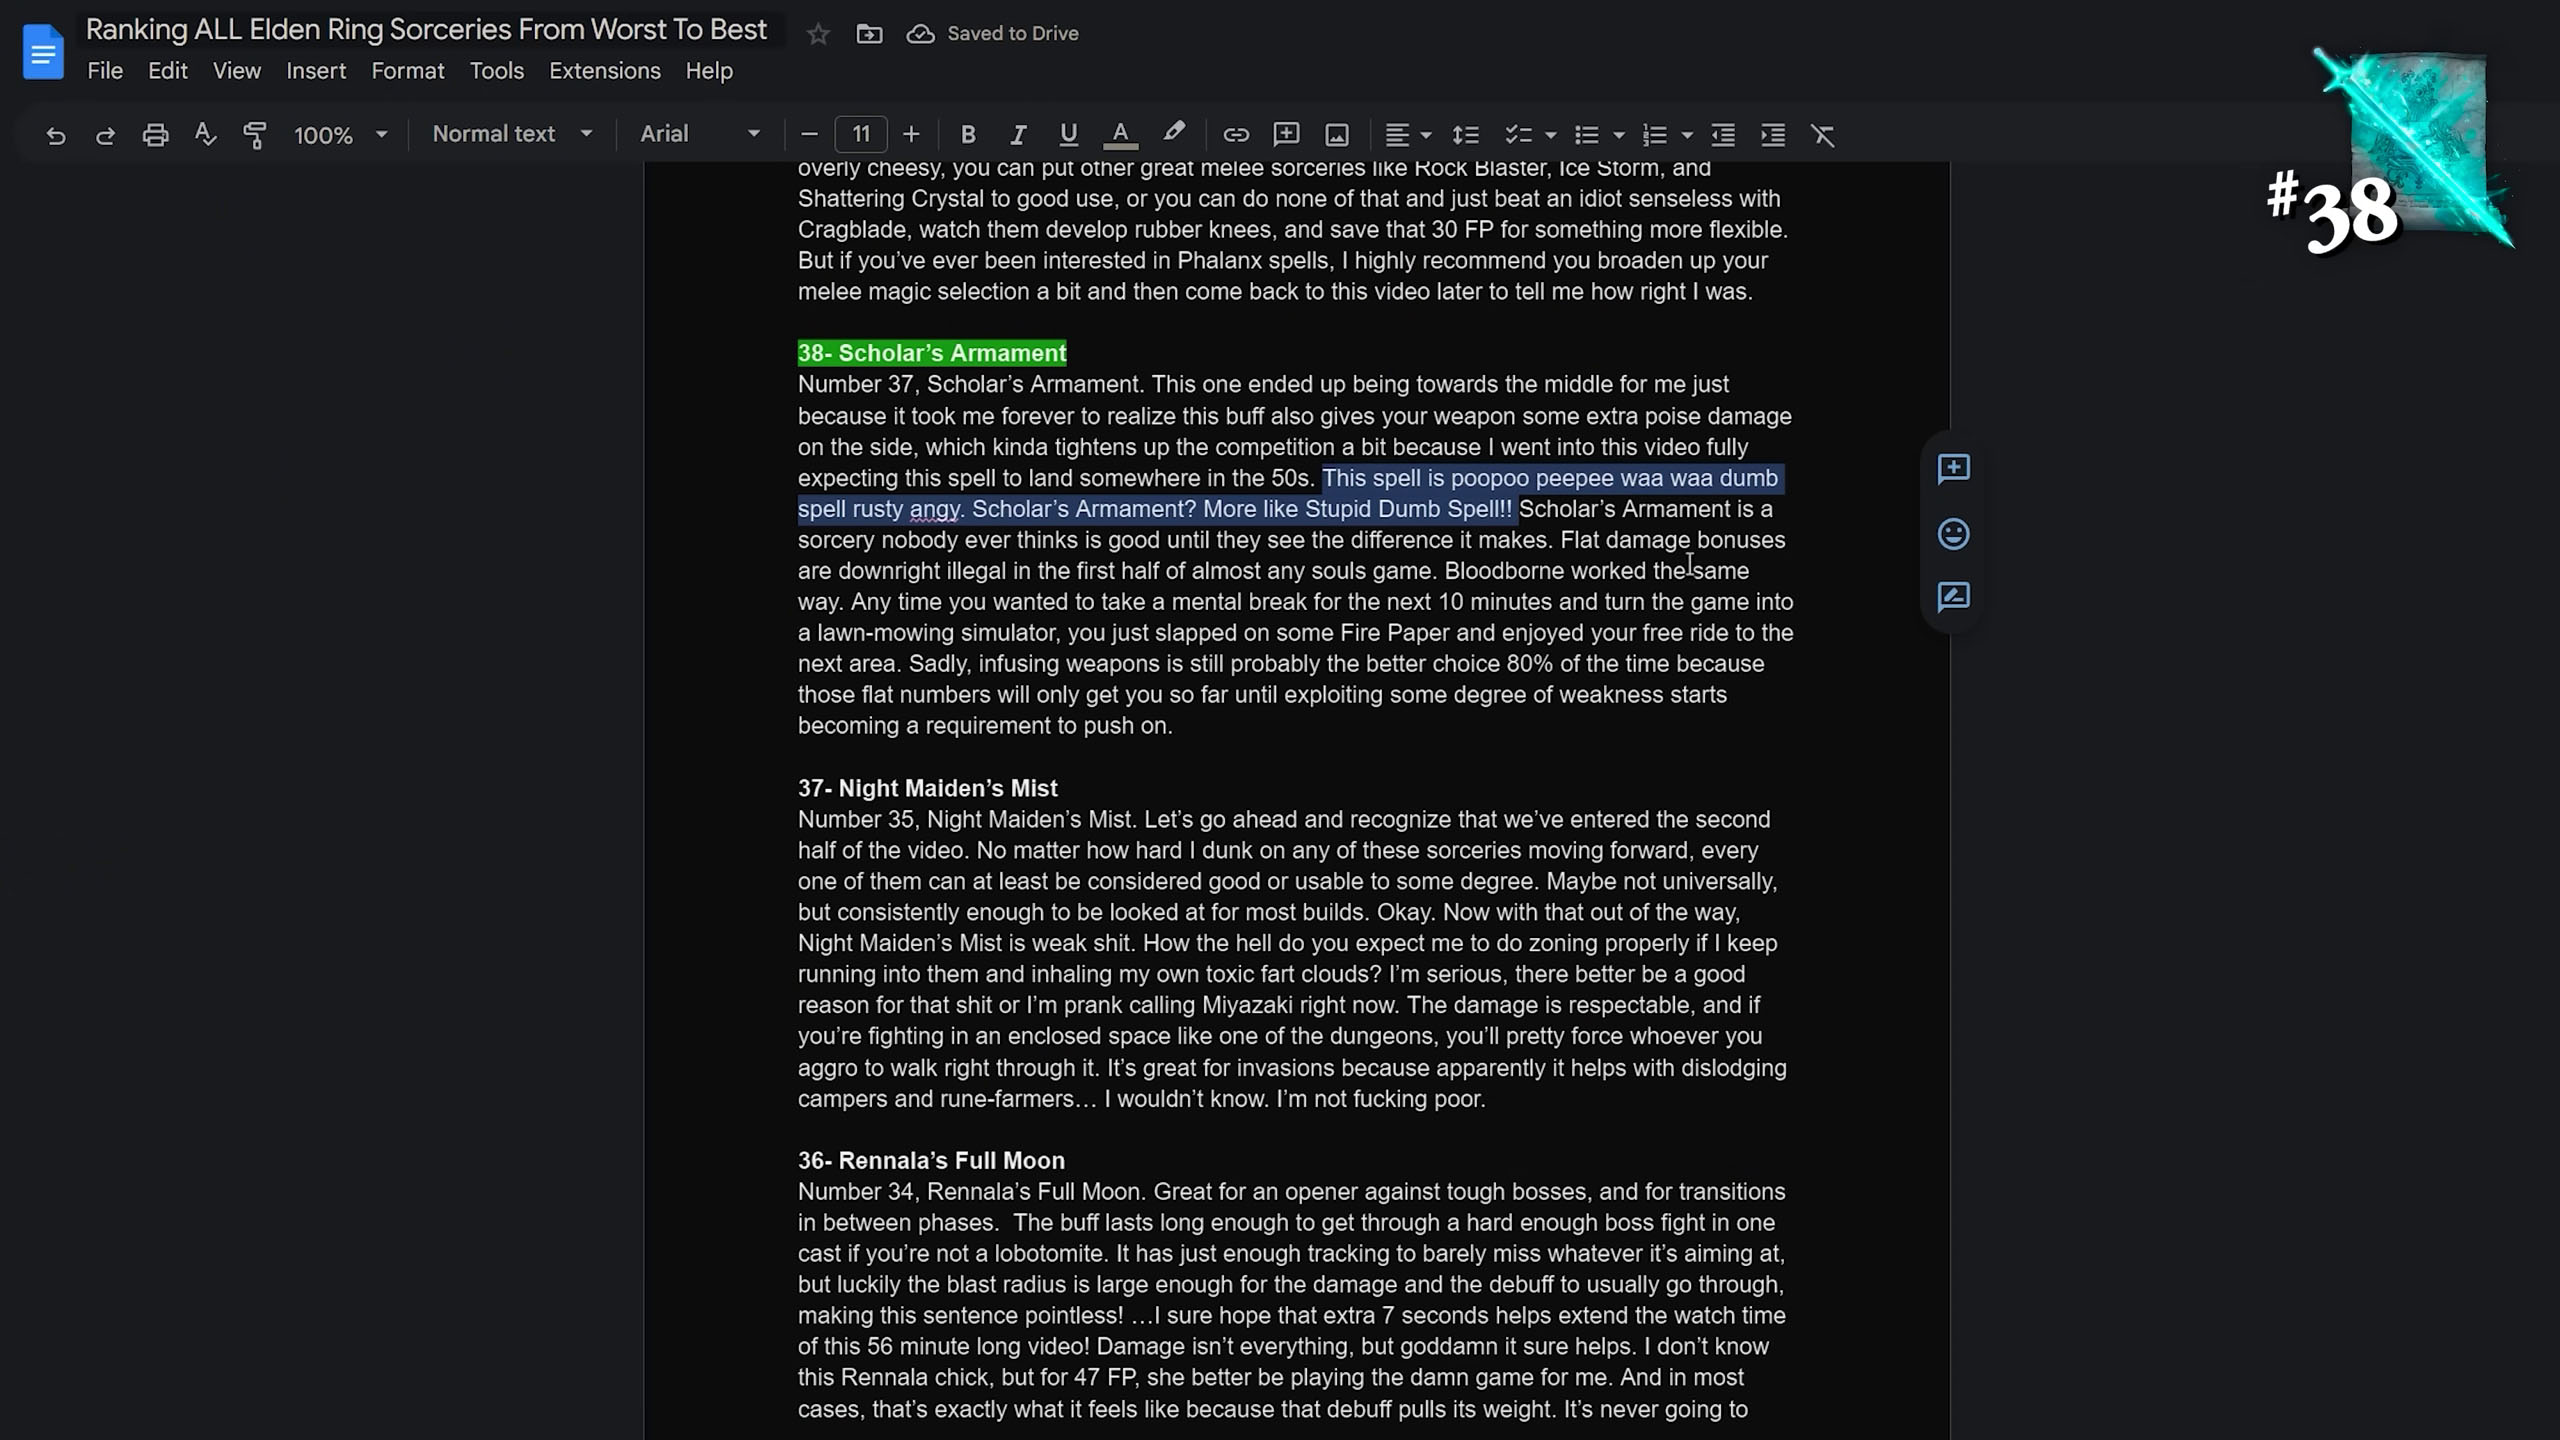
Task: Click the Insert link icon
Action: point(1236,135)
